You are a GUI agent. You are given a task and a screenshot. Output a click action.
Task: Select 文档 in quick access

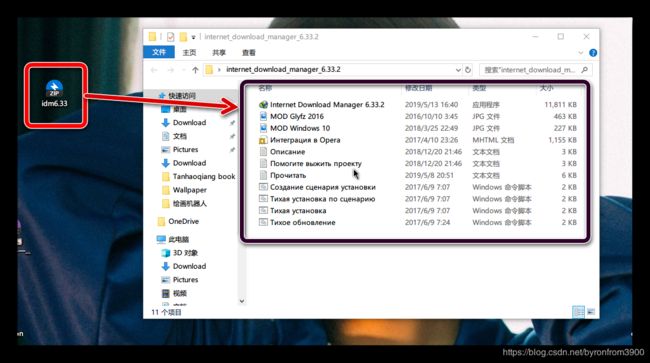[179, 136]
